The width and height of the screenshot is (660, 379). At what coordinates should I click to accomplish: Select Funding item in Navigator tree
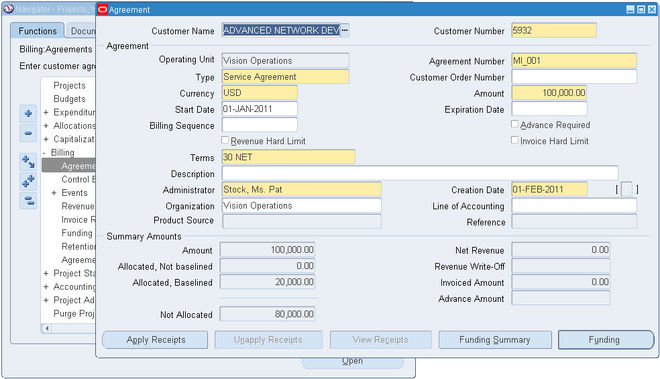click(x=77, y=233)
